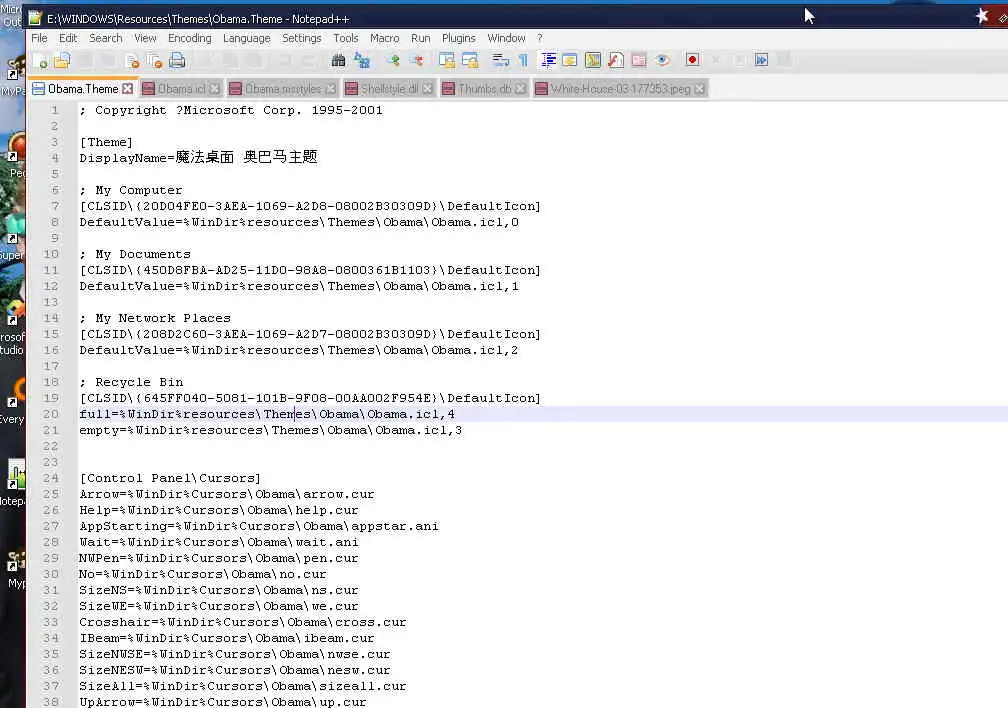Click the 'Arrow=' cursor line
Viewport: 1008px width, 708px height.
227,495
